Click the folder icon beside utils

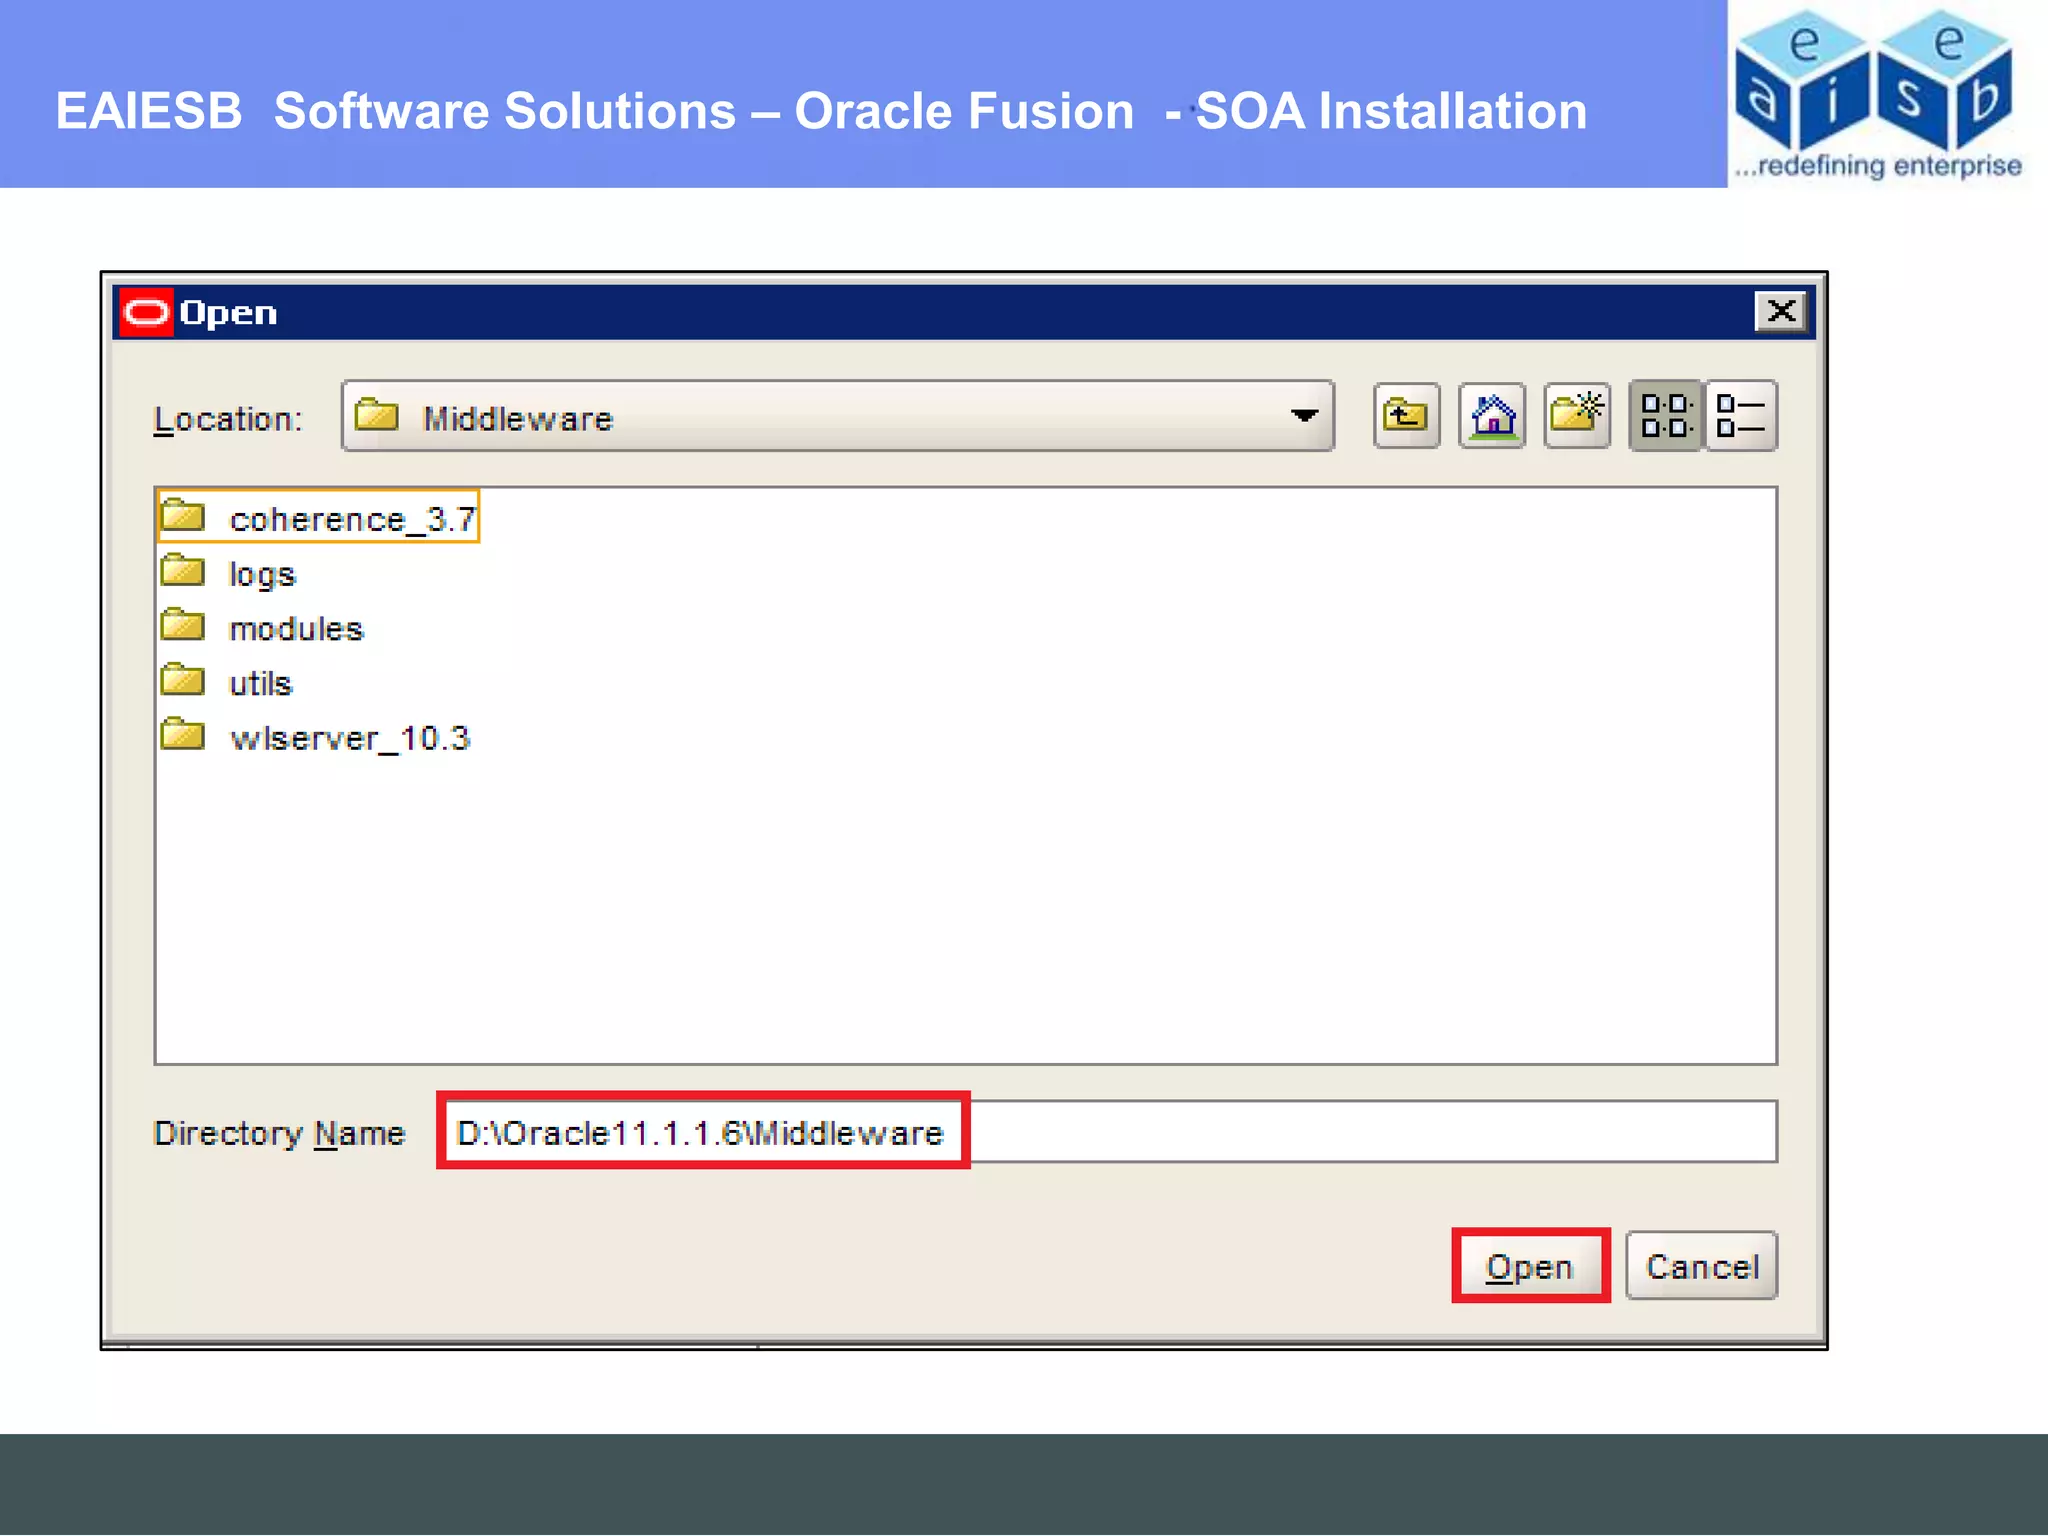[182, 680]
